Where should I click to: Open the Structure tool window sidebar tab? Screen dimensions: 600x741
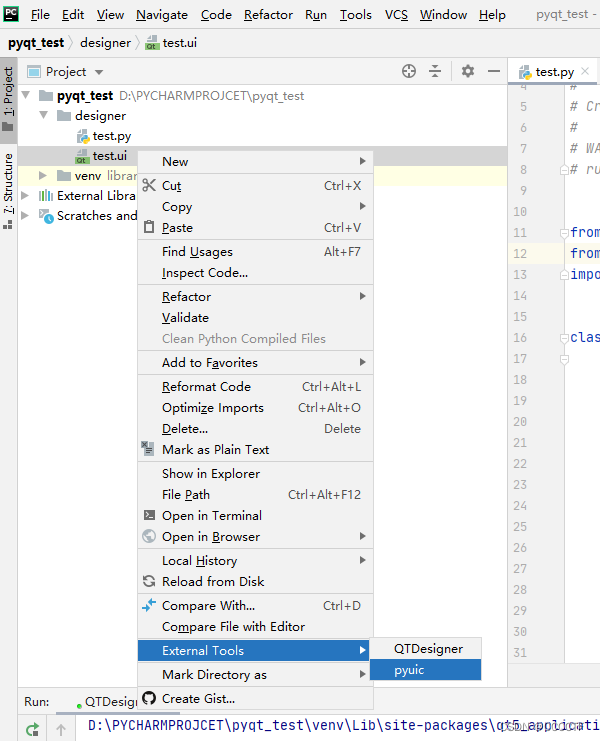coord(8,191)
